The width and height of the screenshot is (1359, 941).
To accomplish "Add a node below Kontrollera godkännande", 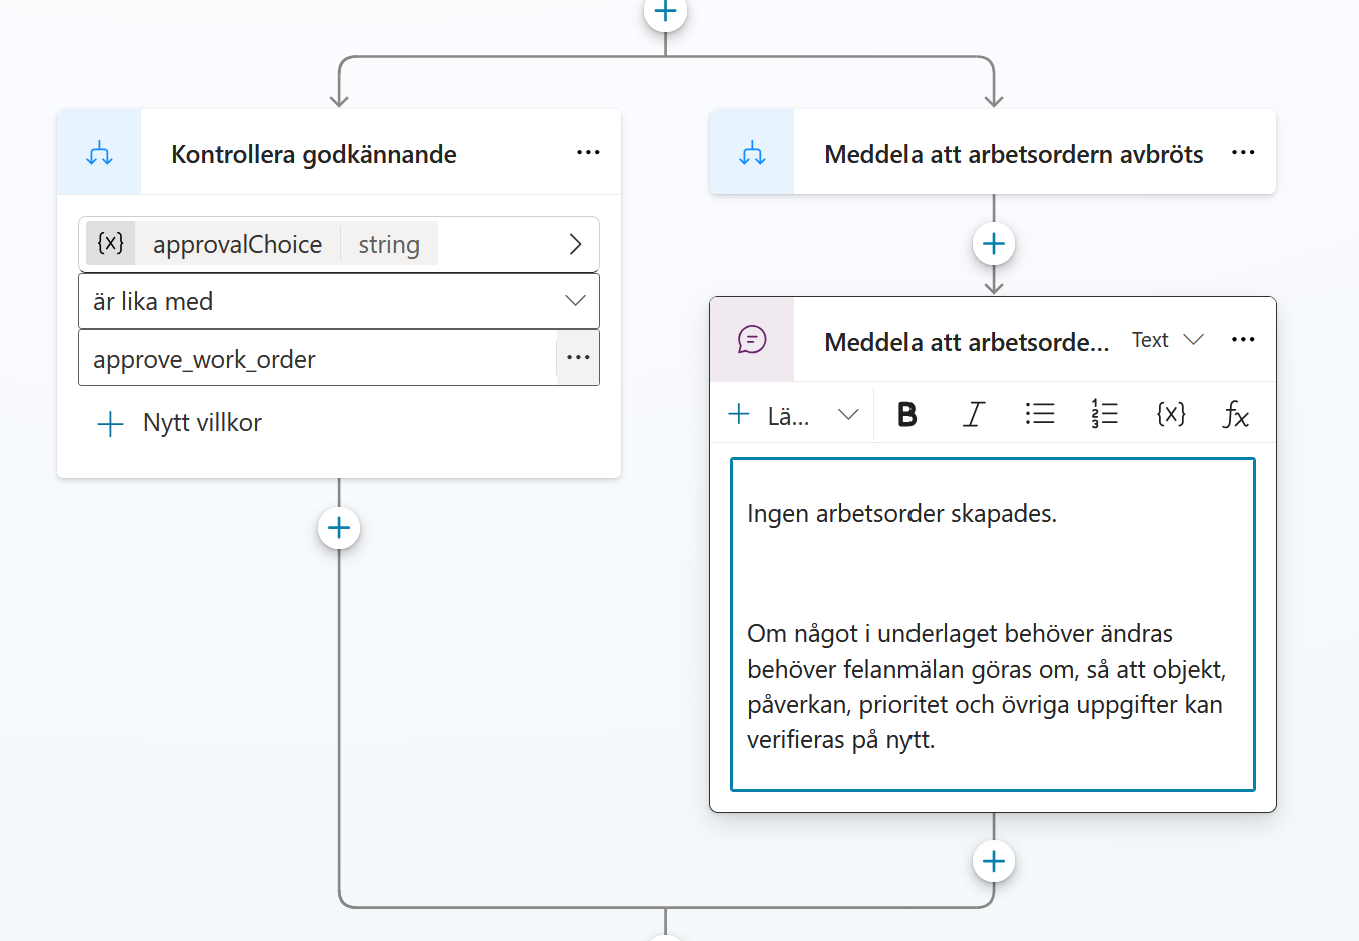I will 339,528.
